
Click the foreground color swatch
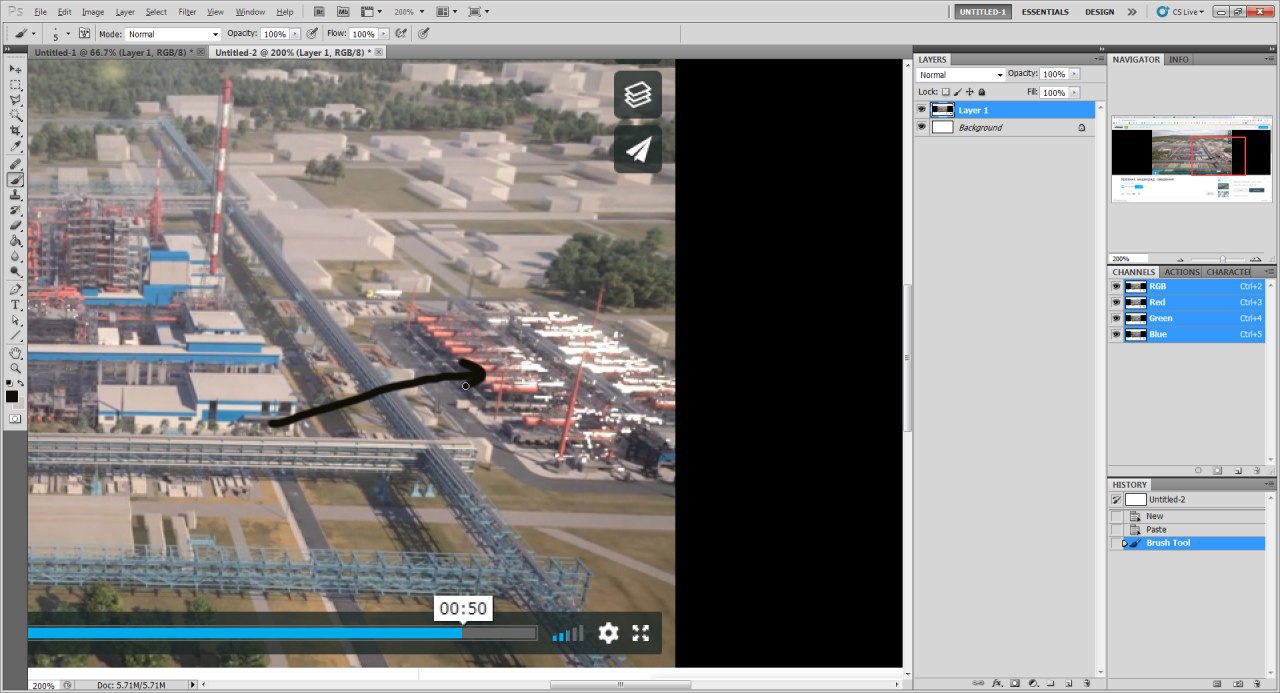pyautogui.click(x=12, y=397)
